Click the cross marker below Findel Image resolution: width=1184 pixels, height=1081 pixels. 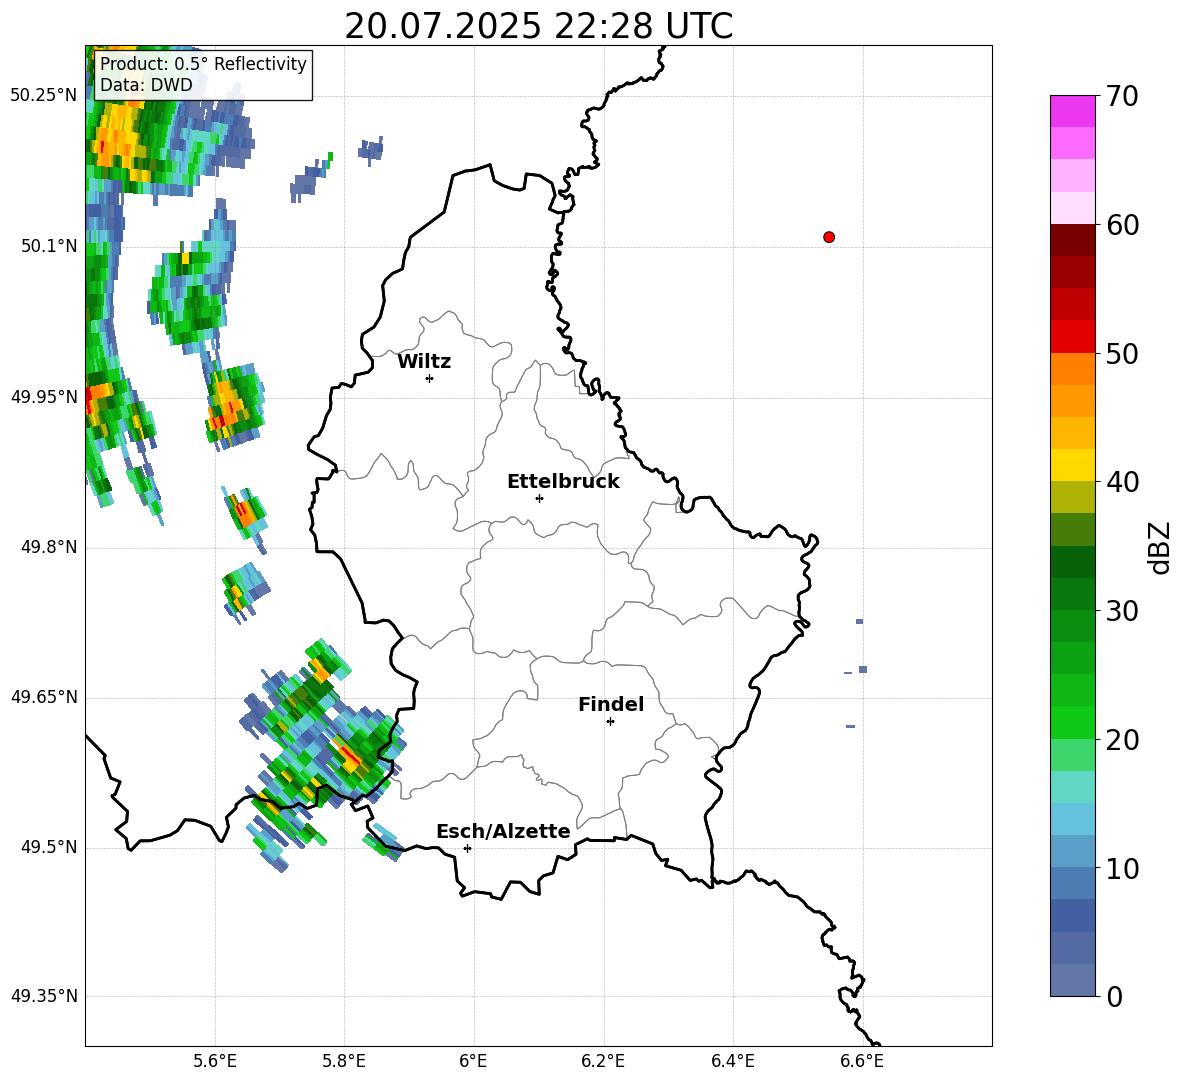pos(610,722)
